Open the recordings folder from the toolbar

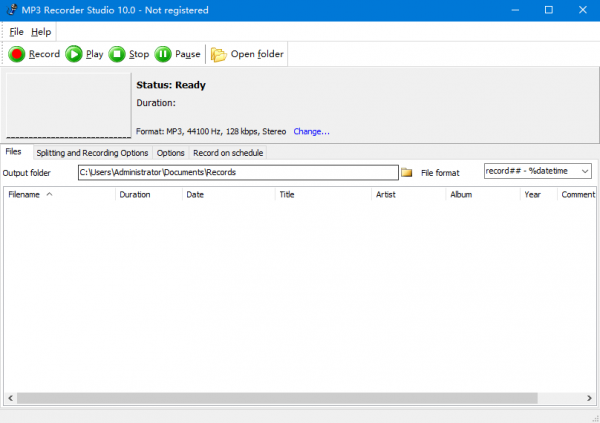point(247,54)
